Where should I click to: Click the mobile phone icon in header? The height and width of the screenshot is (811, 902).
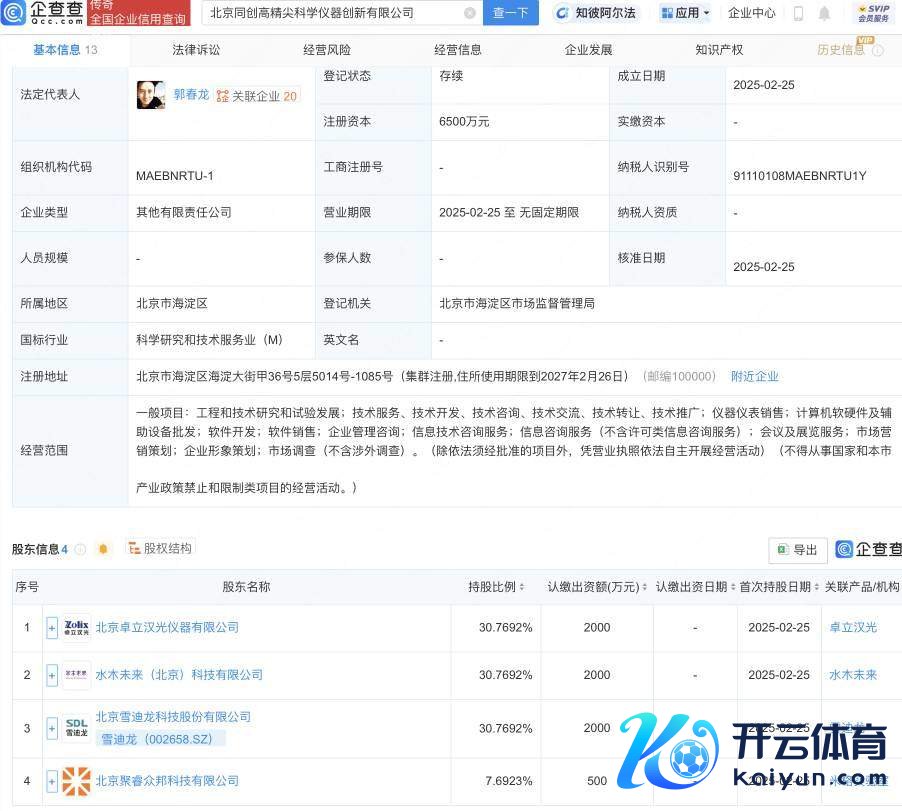(798, 13)
